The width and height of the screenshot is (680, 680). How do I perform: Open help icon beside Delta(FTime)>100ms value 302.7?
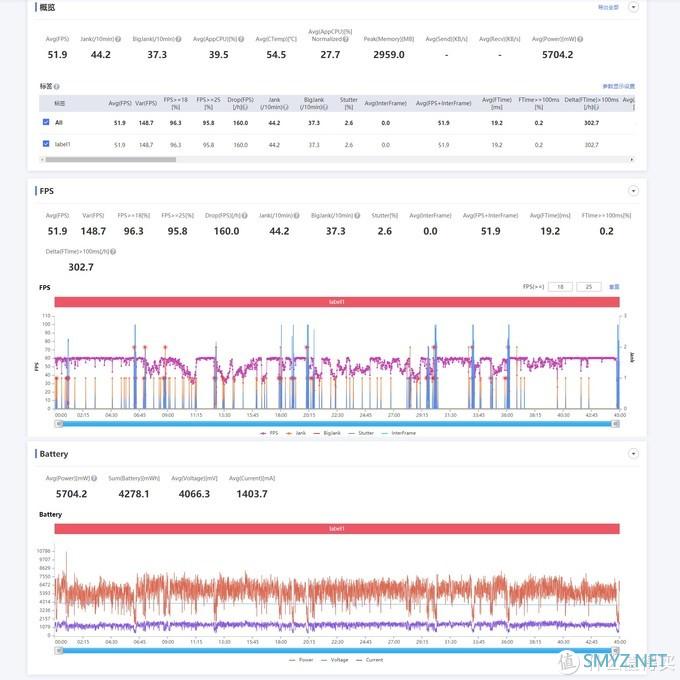click(113, 252)
